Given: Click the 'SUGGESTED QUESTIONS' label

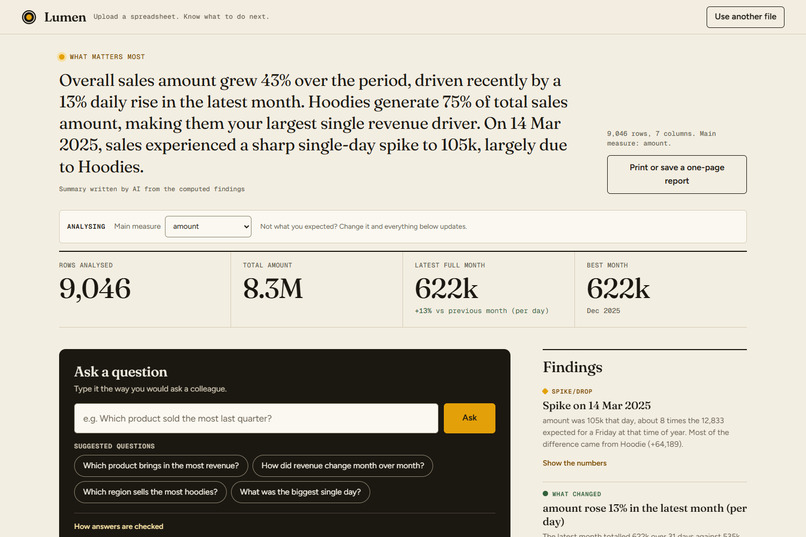Looking at the screenshot, I should click(114, 446).
